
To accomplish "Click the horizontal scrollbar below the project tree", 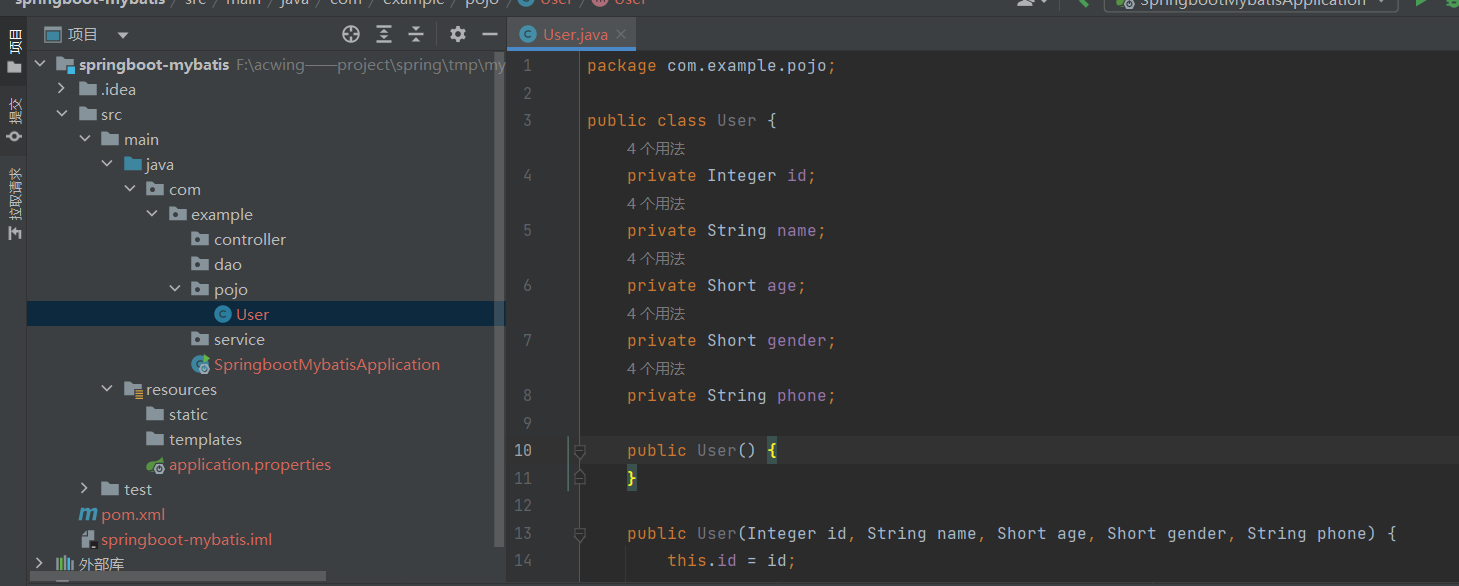I will [x=177, y=577].
